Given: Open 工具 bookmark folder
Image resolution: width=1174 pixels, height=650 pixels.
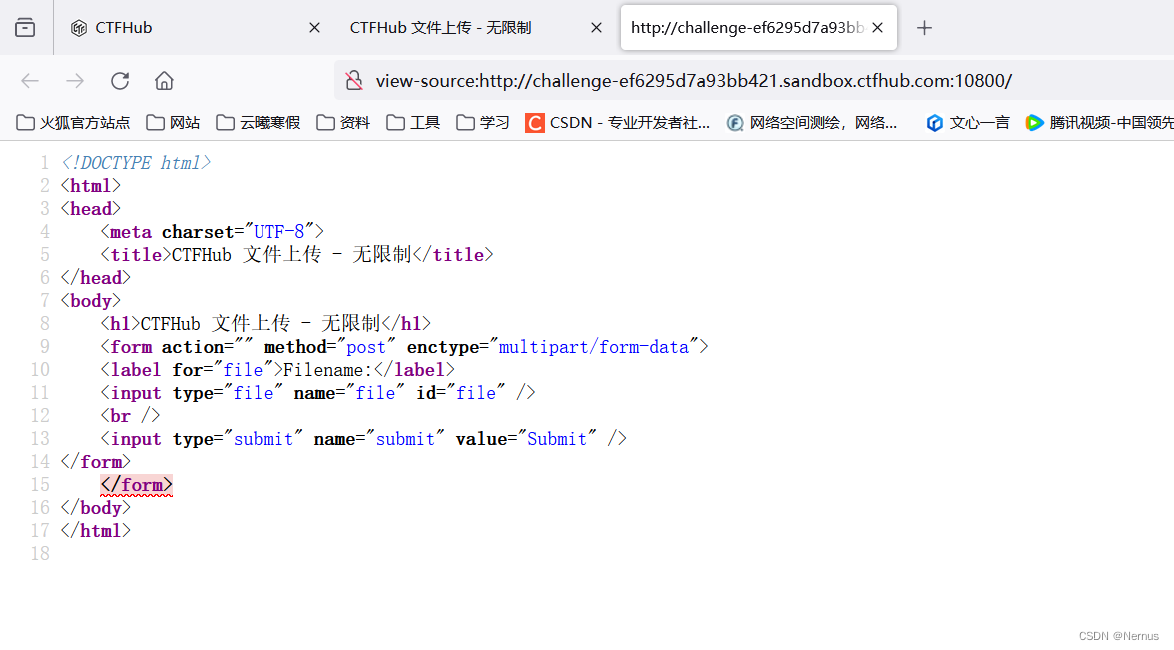Looking at the screenshot, I should [x=413, y=123].
